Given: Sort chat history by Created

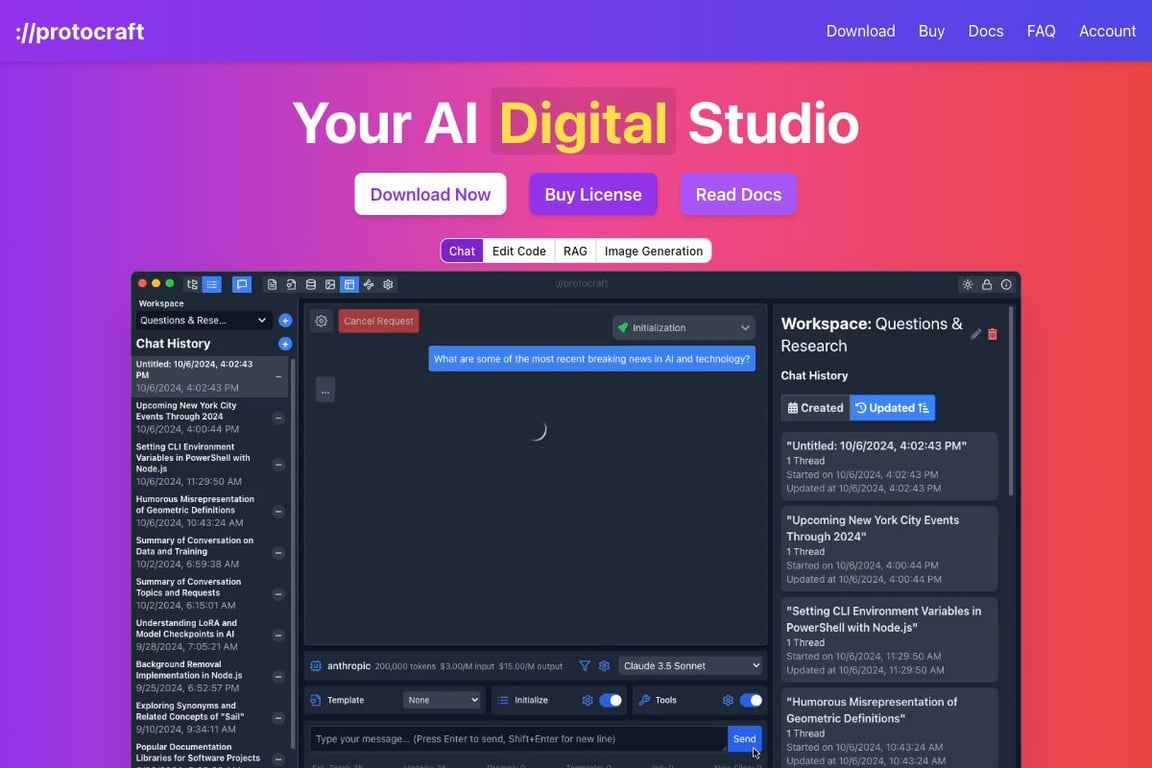Looking at the screenshot, I should pos(816,408).
